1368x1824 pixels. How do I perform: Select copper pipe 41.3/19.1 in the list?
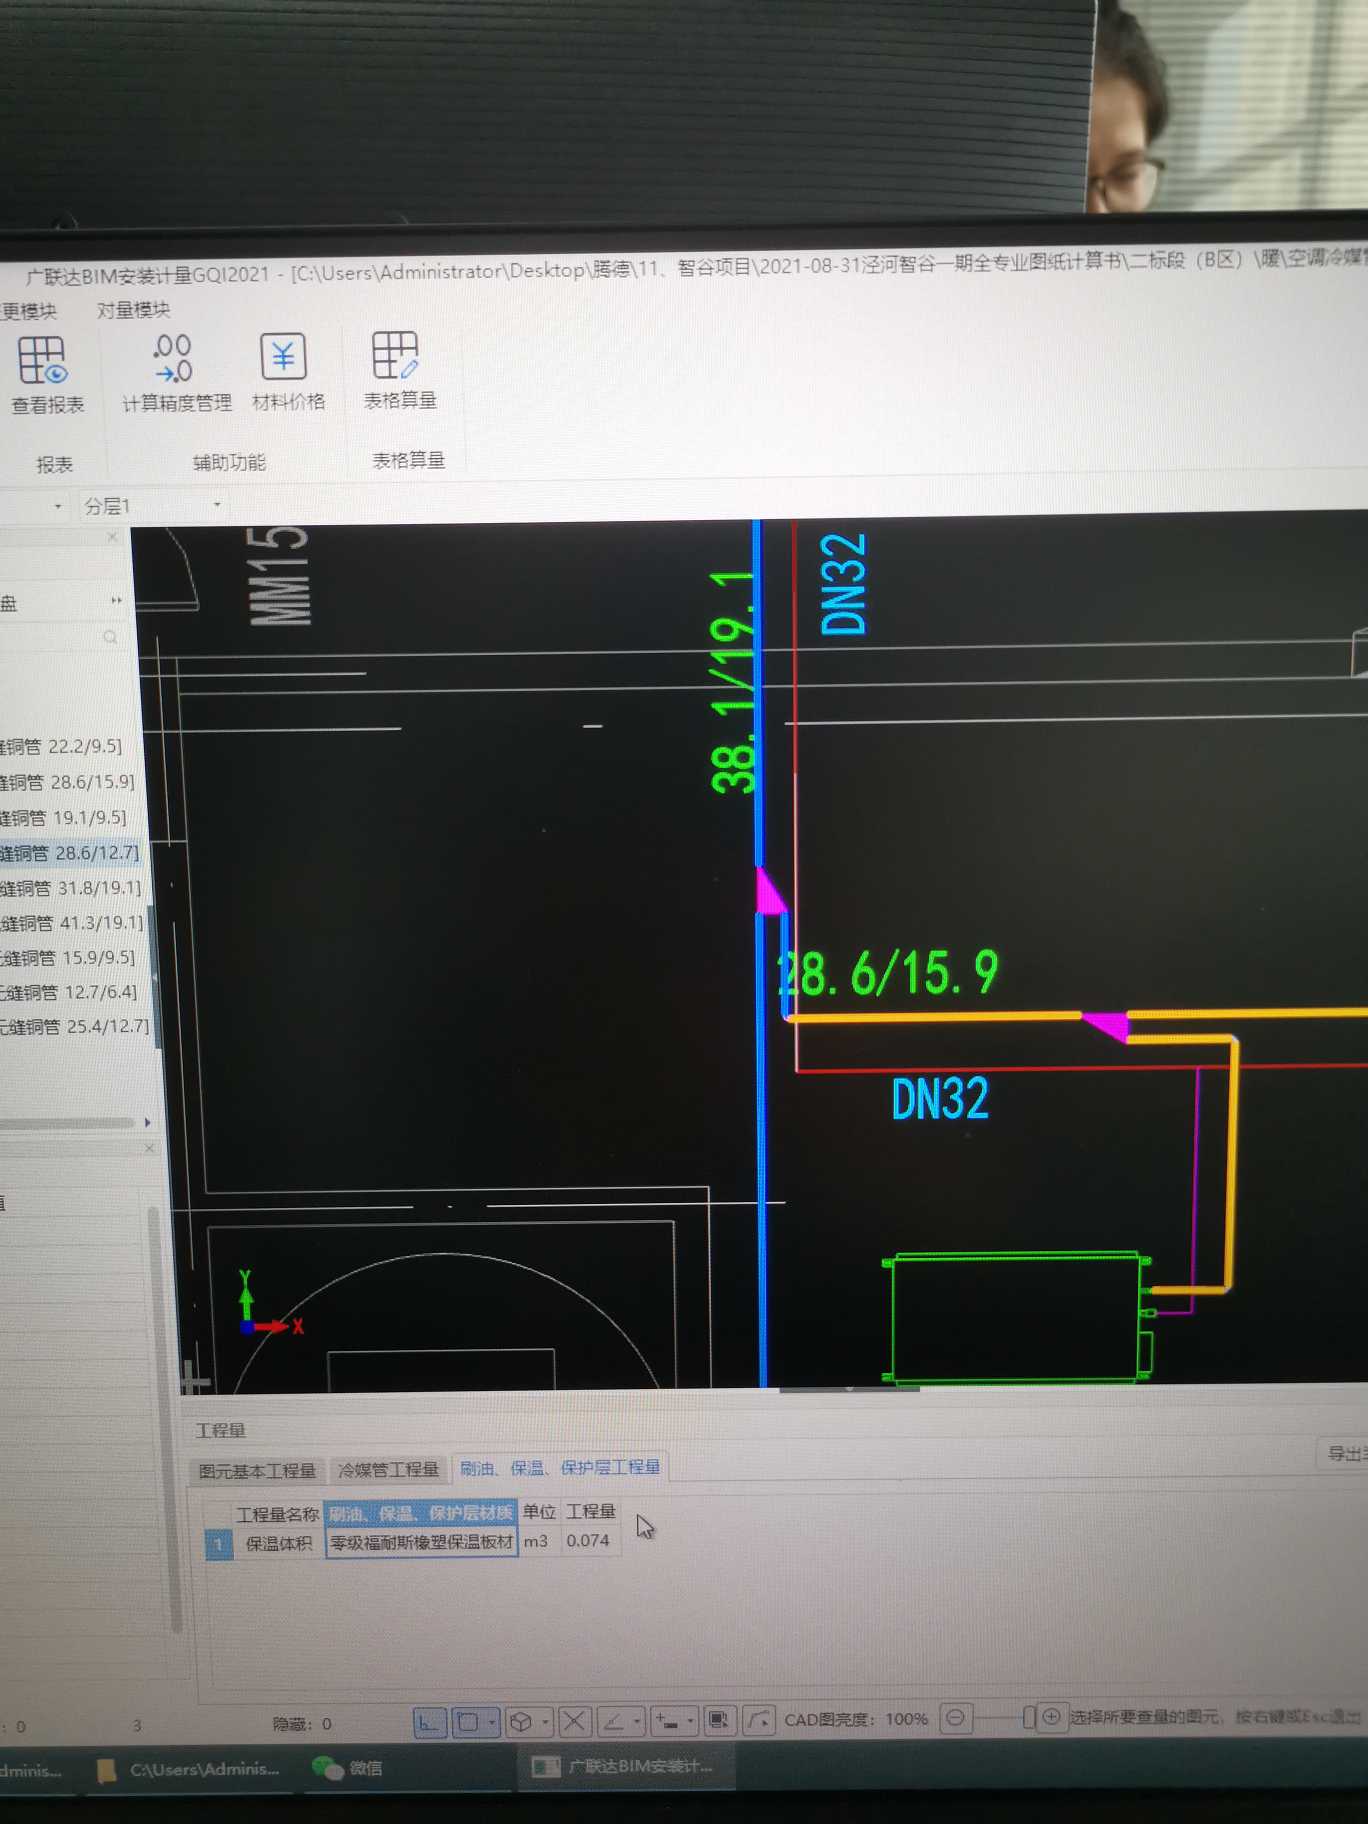pyautogui.click(x=73, y=922)
